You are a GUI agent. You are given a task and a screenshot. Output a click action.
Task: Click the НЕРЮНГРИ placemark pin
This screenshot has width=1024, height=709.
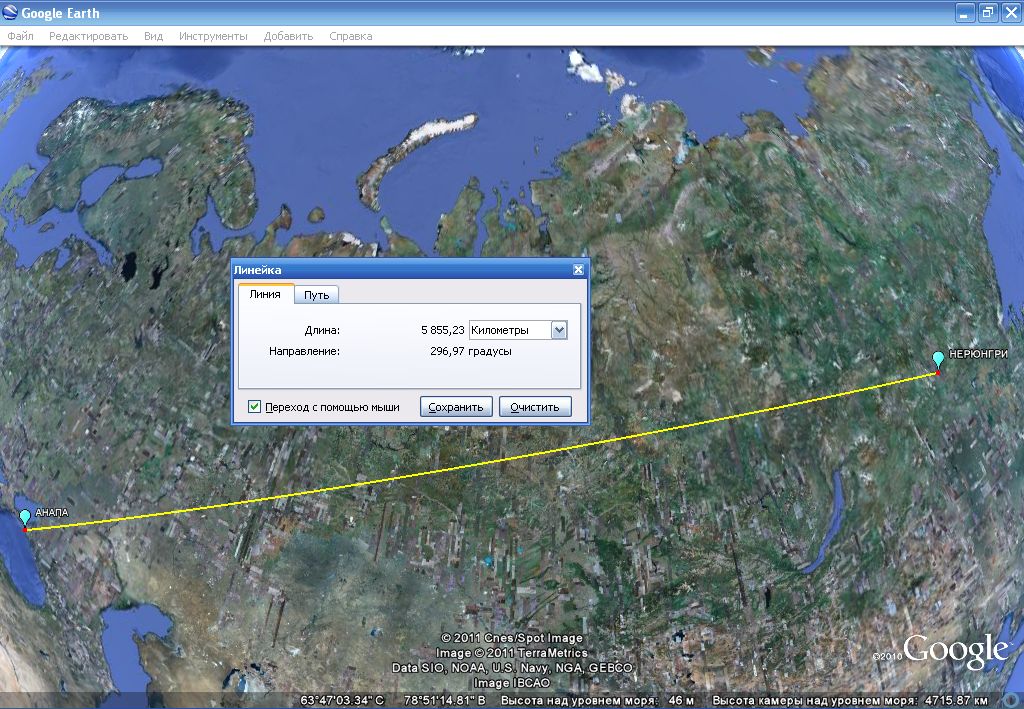pos(938,360)
